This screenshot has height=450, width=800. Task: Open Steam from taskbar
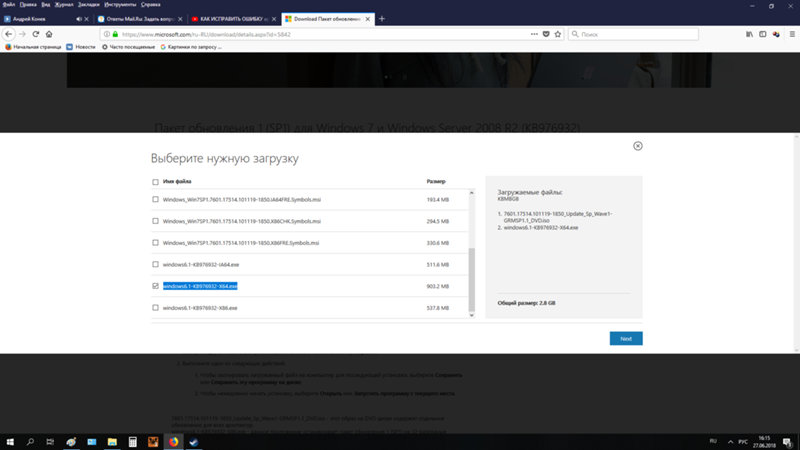coord(194,442)
